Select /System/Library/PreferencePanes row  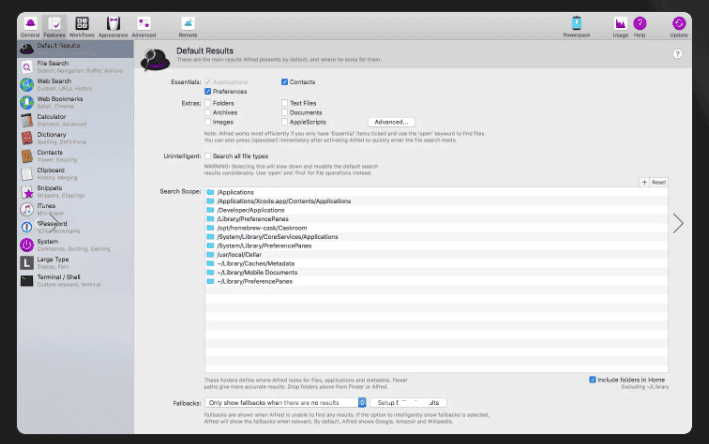pos(436,246)
